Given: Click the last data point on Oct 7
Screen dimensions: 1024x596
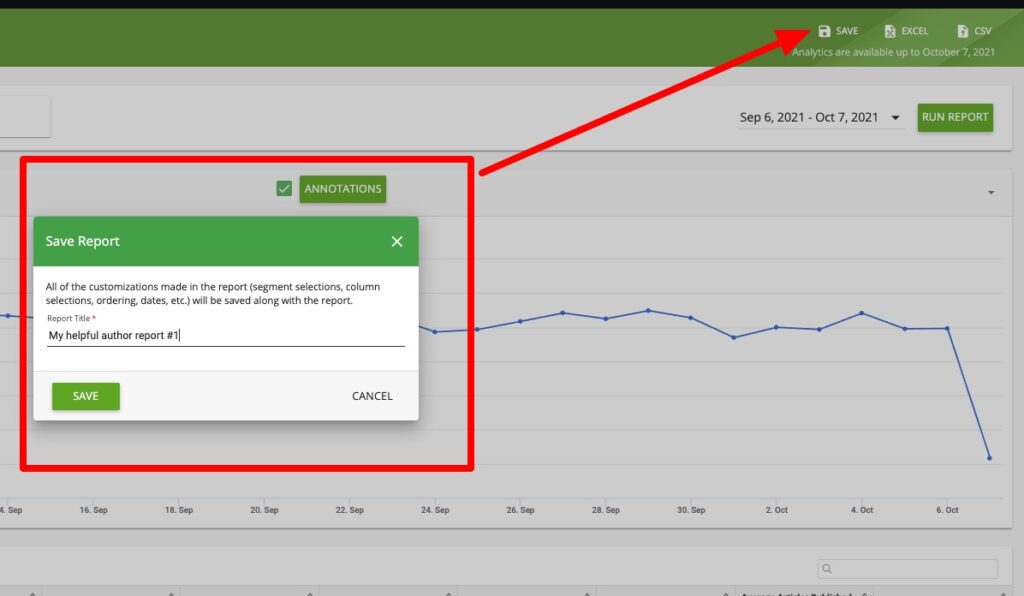Looking at the screenshot, I should pyautogui.click(x=989, y=458).
